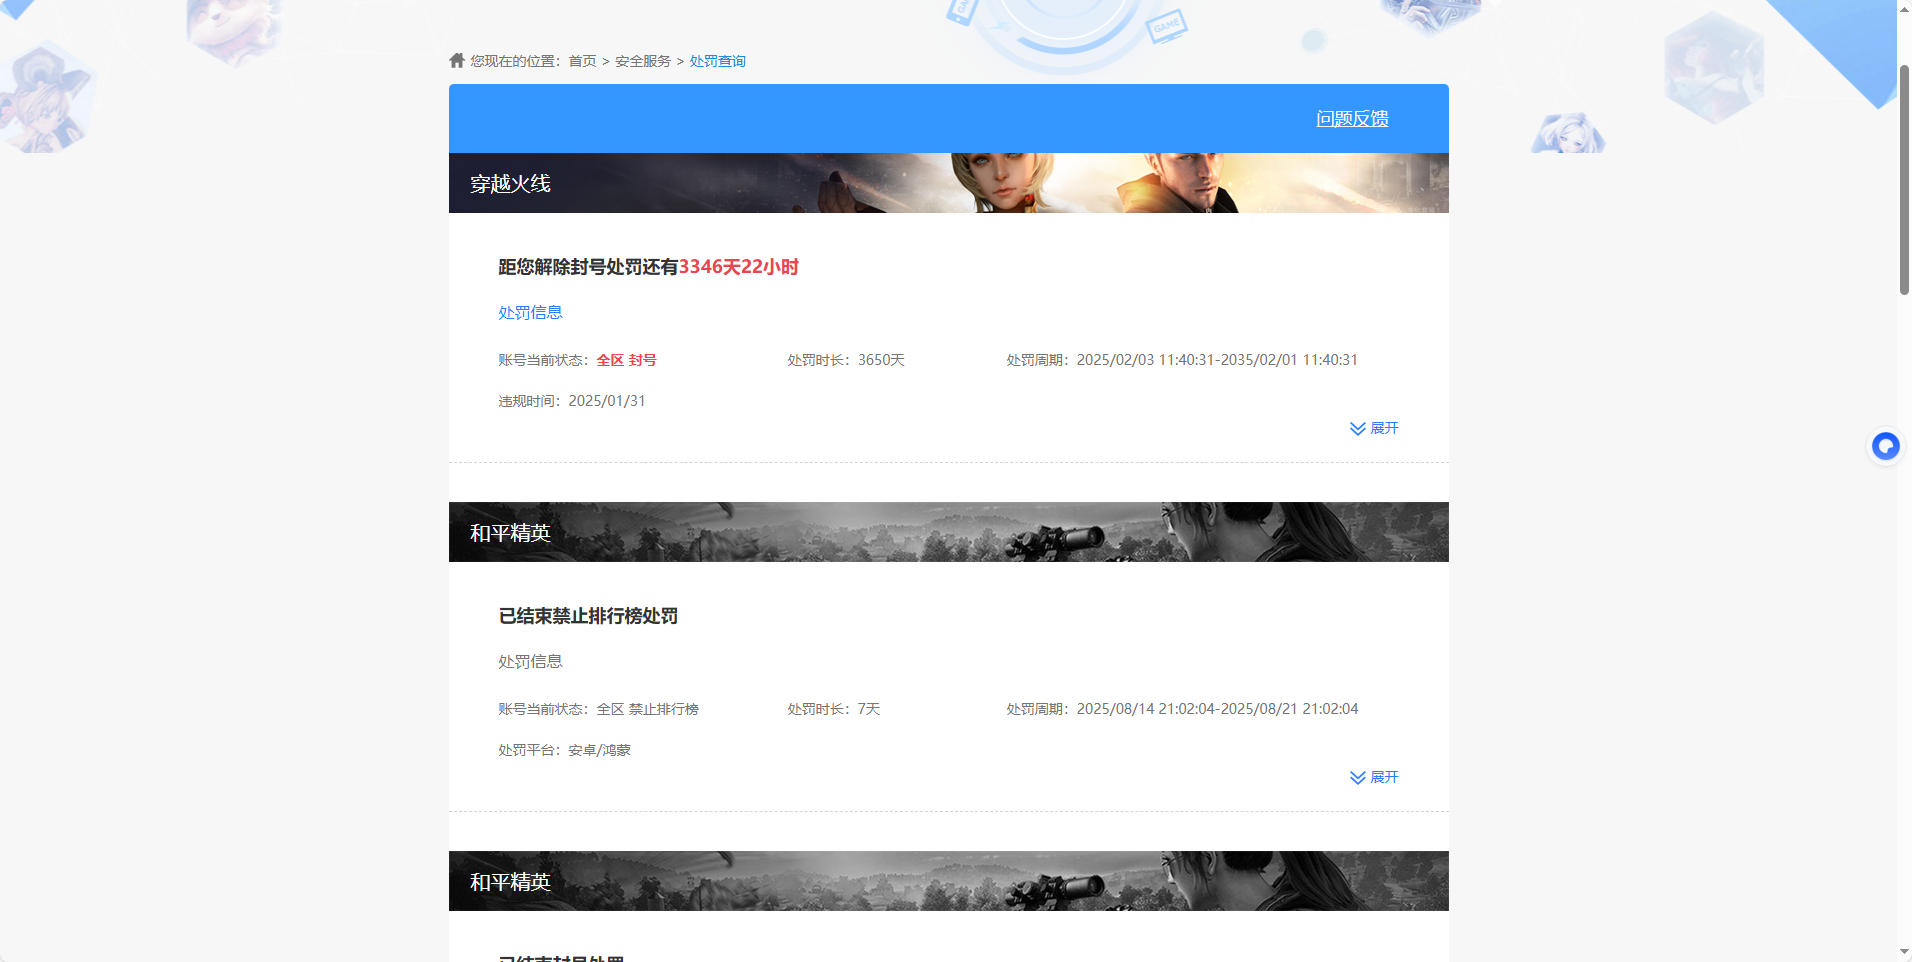Image resolution: width=1912 pixels, height=962 pixels.
Task: Expand 展开 under 已结束禁止排行榜处罚
Action: coord(1384,777)
